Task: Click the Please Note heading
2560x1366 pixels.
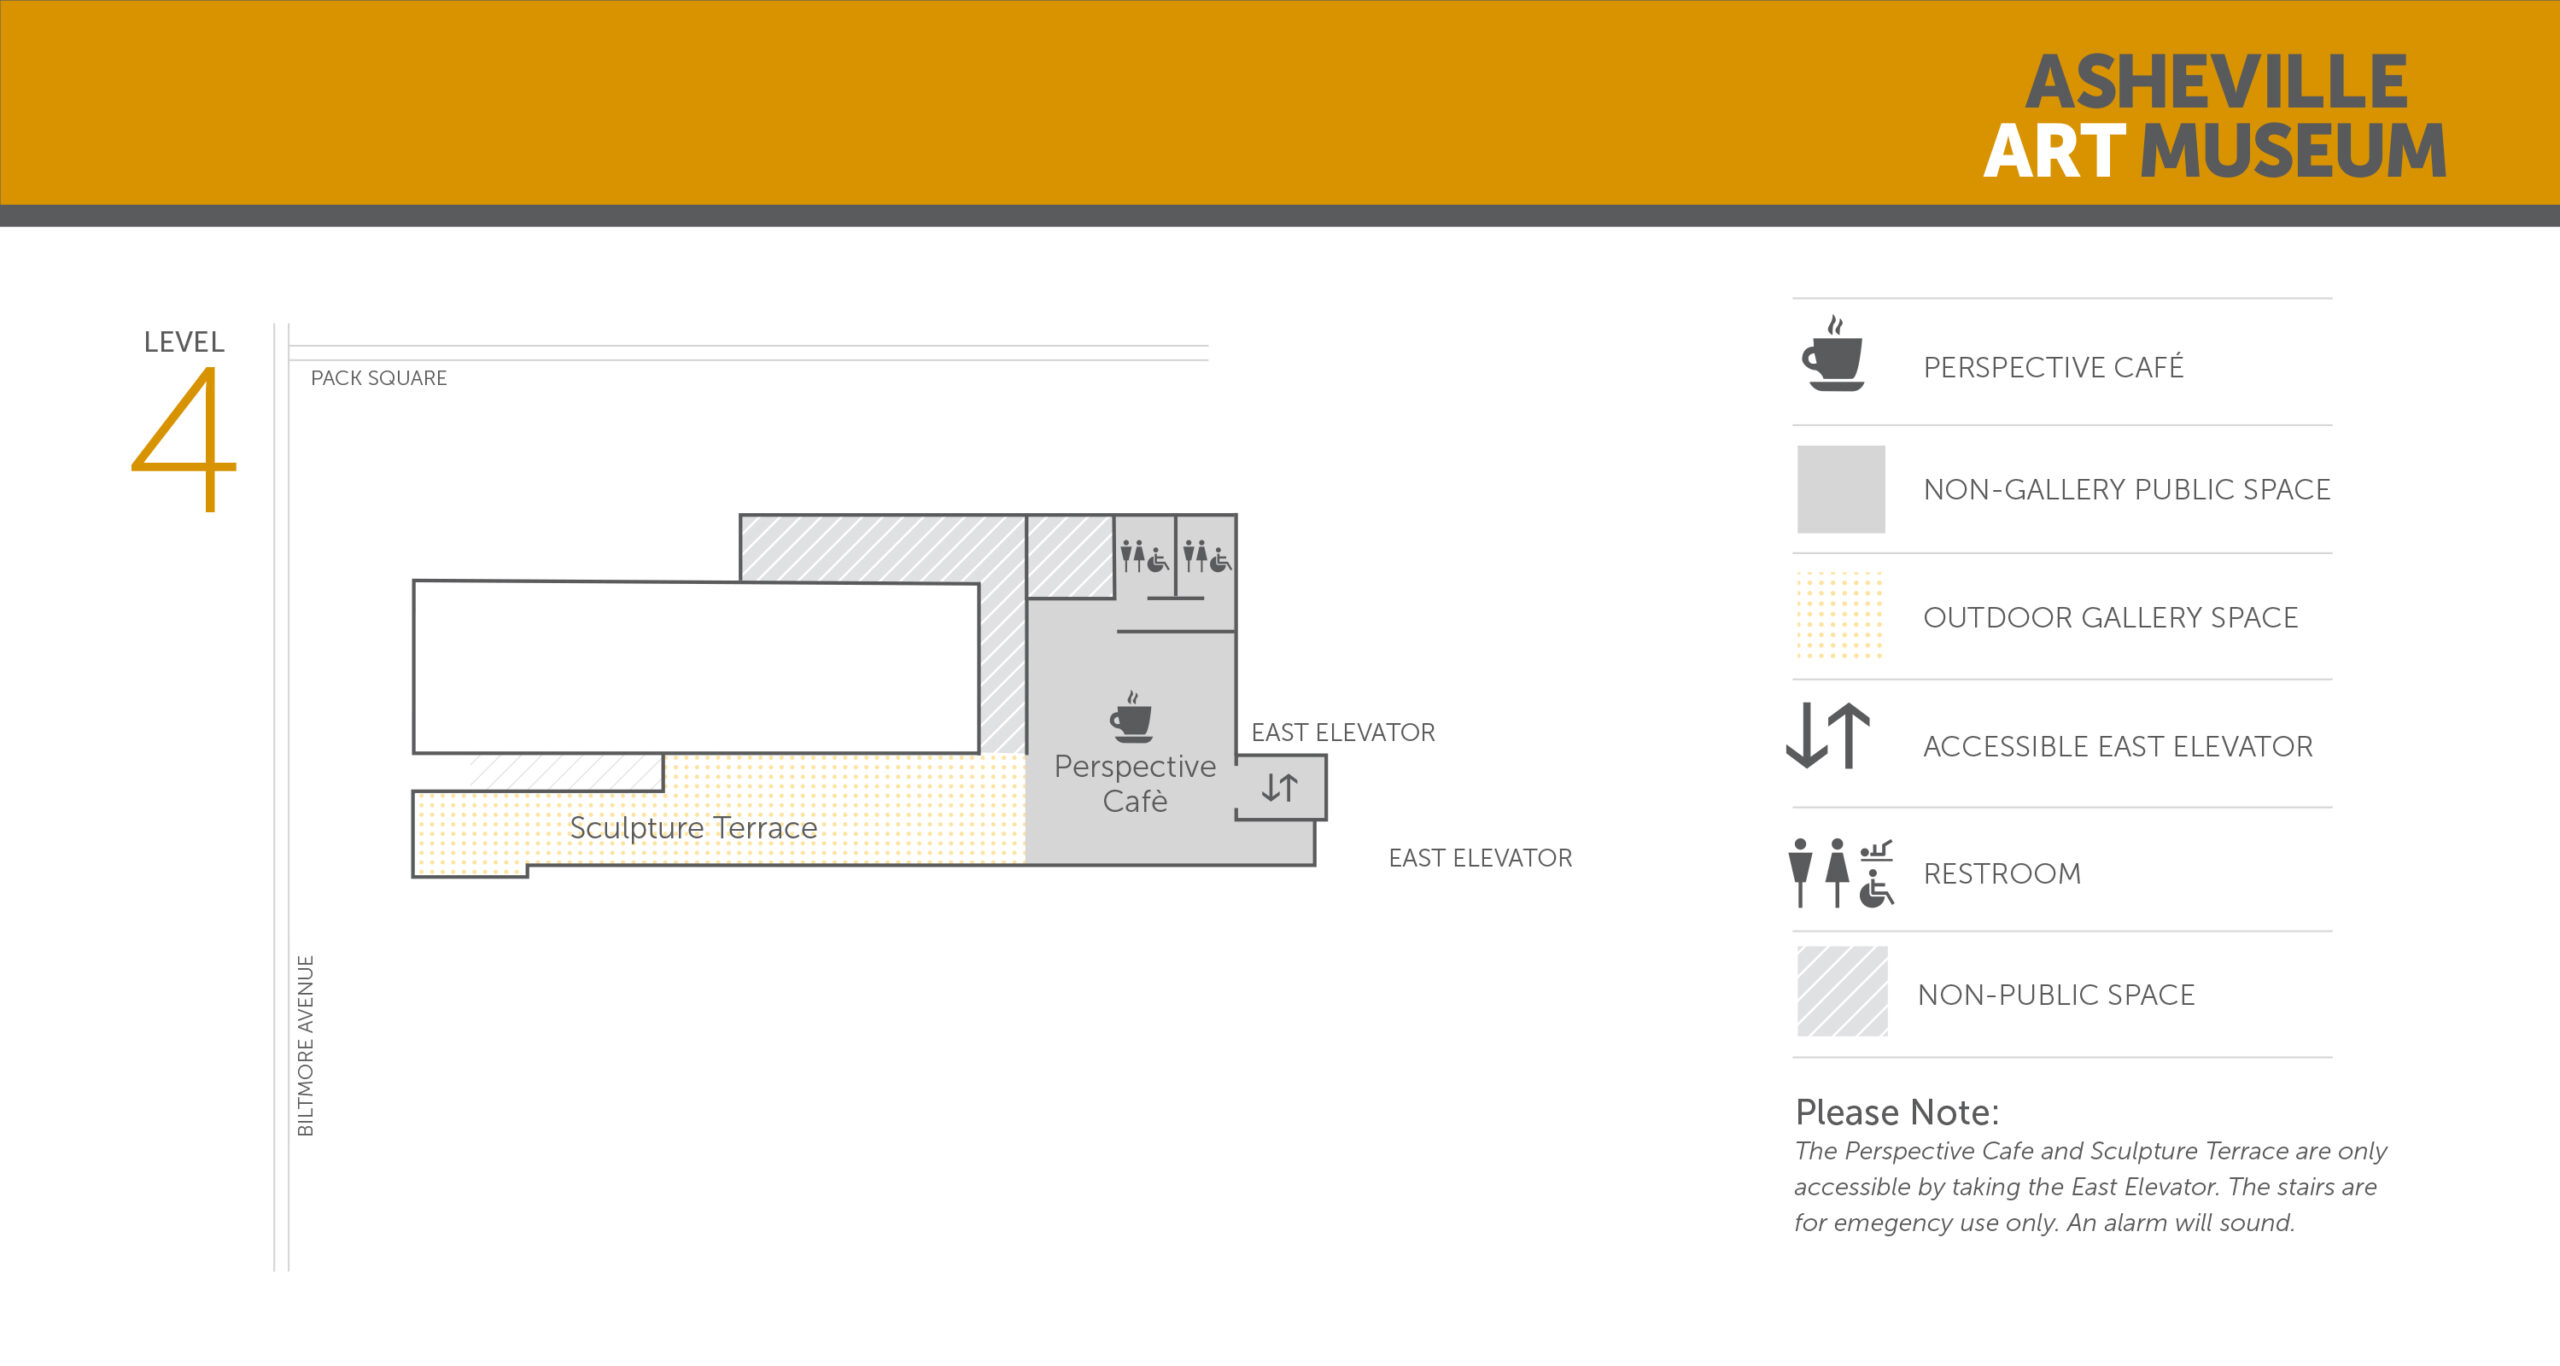Action: [x=1897, y=1112]
